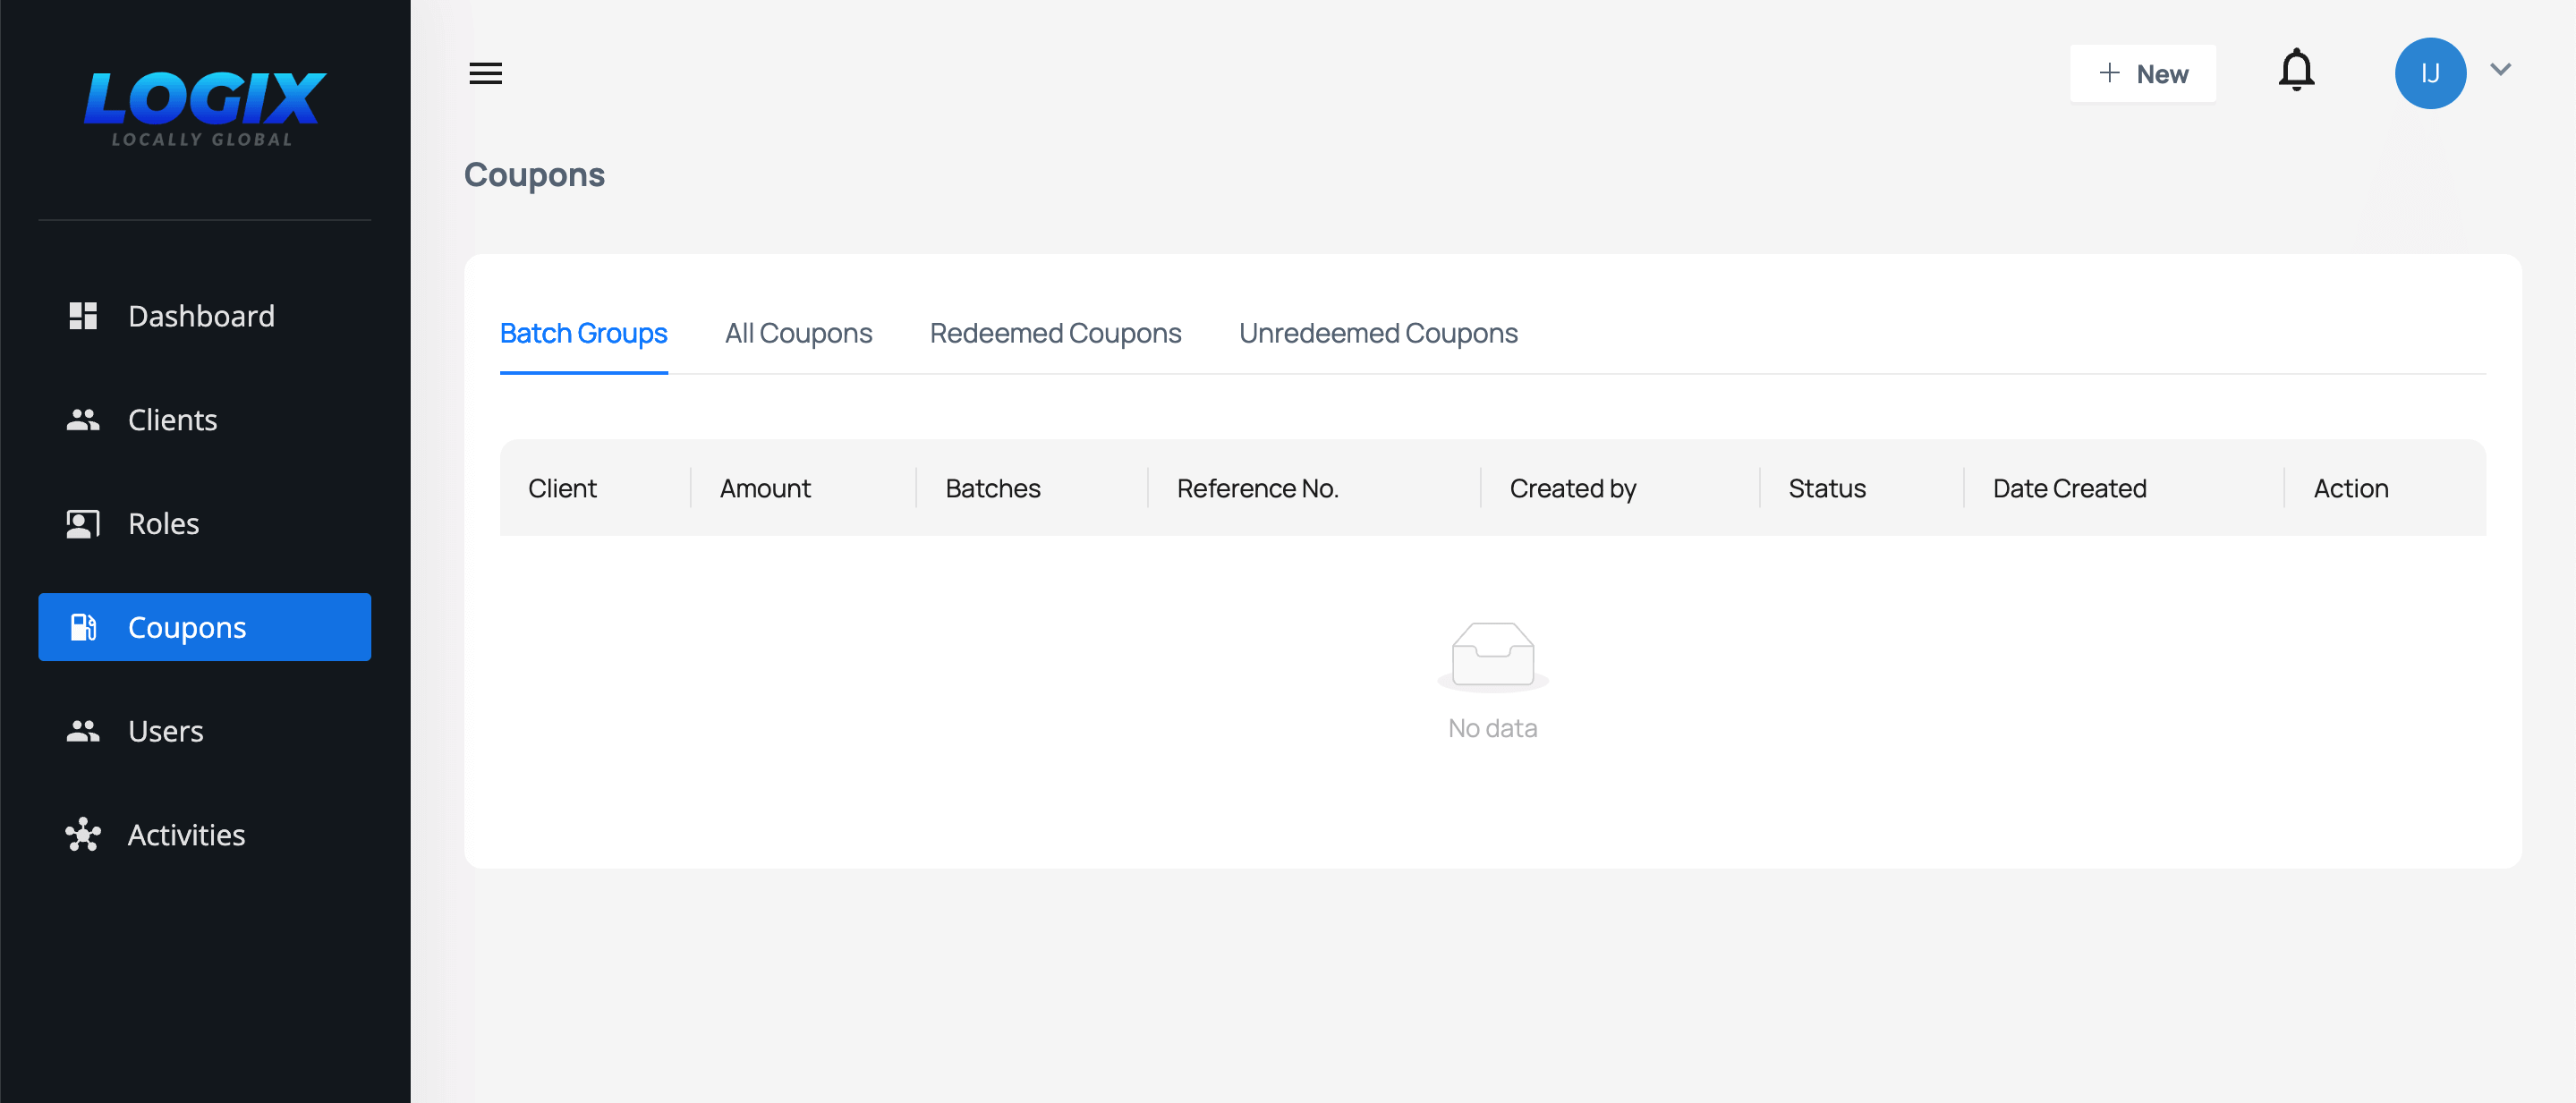Click the New button
The height and width of the screenshot is (1103, 2576).
pos(2142,73)
